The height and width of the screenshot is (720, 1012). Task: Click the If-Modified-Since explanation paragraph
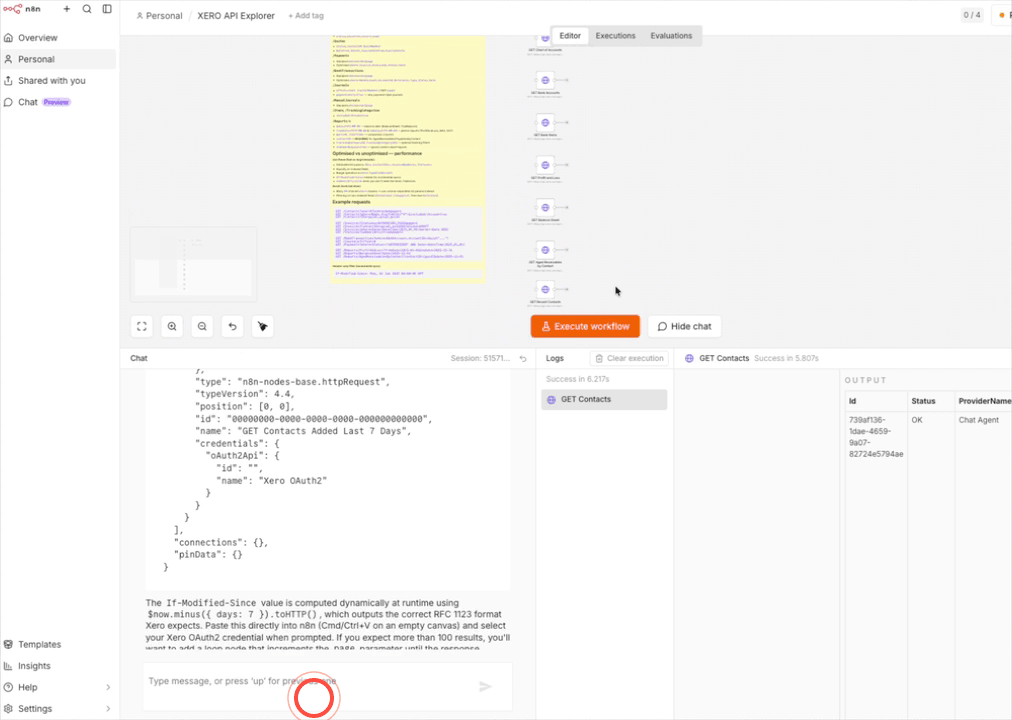(x=328, y=626)
